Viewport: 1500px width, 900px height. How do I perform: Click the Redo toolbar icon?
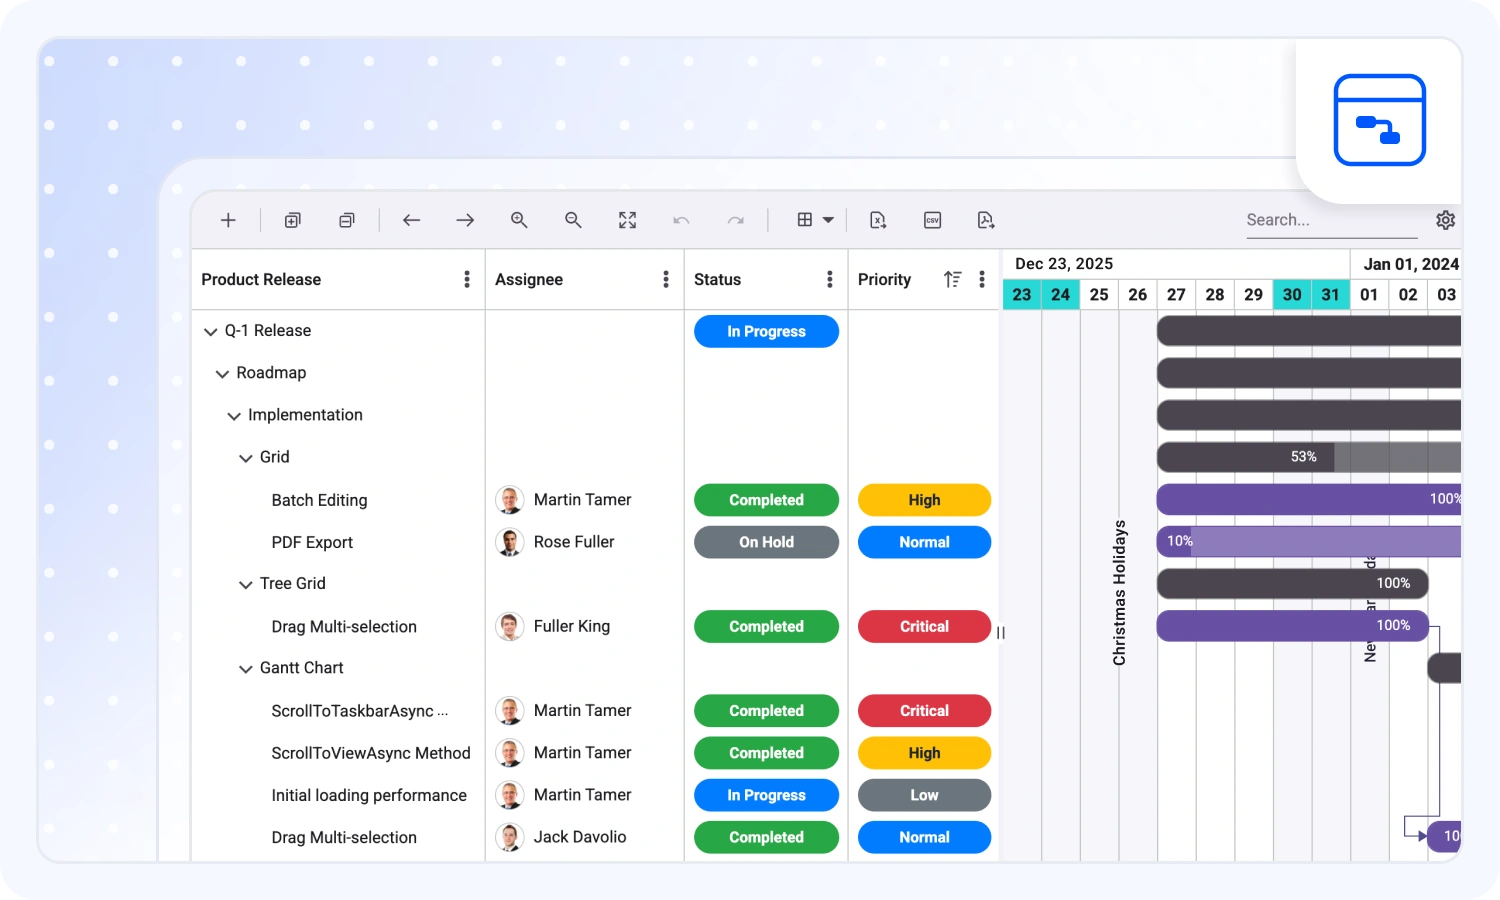pos(736,220)
